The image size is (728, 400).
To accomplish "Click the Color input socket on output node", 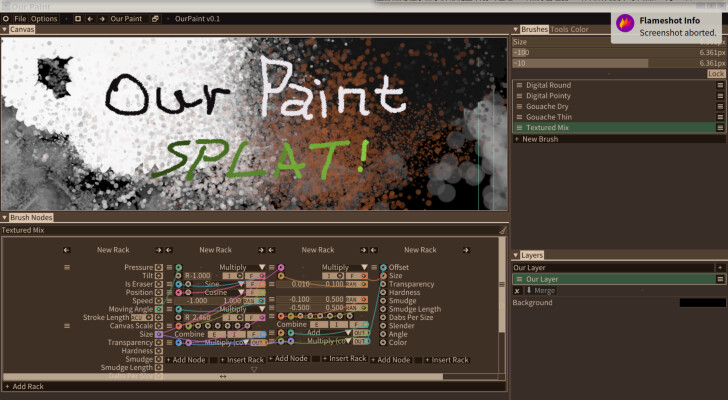I will point(383,342).
